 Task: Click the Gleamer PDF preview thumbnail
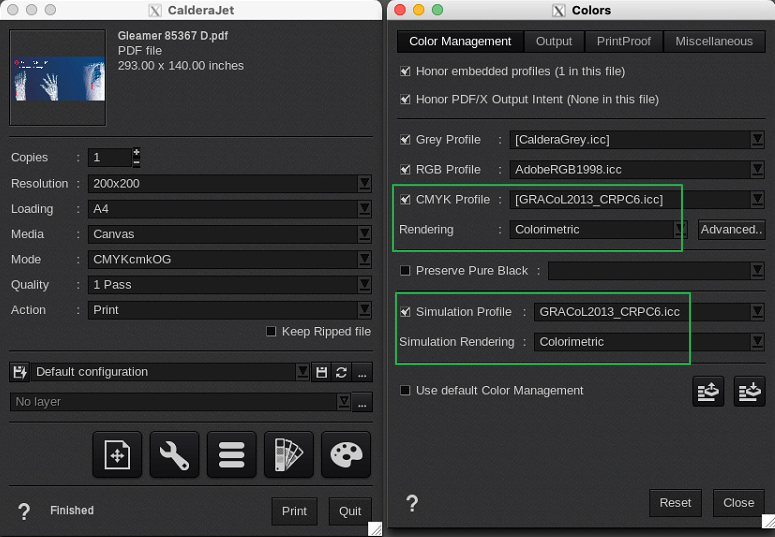(57, 78)
